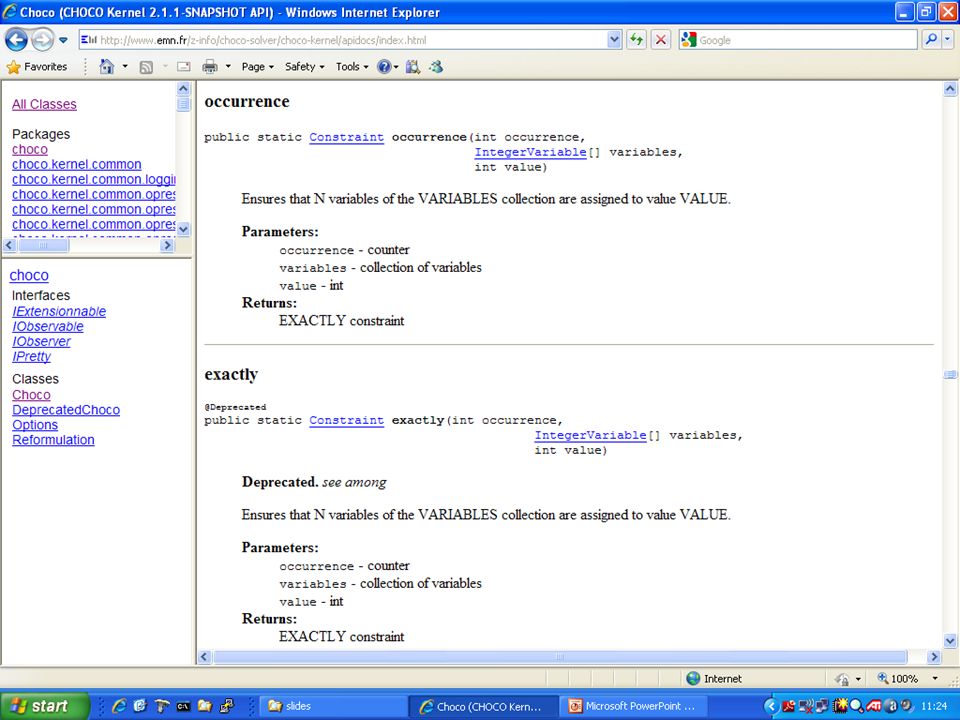Screen dimensions: 960x720
Task: Open the choco heading link above Interfaces
Action: pos(29,276)
